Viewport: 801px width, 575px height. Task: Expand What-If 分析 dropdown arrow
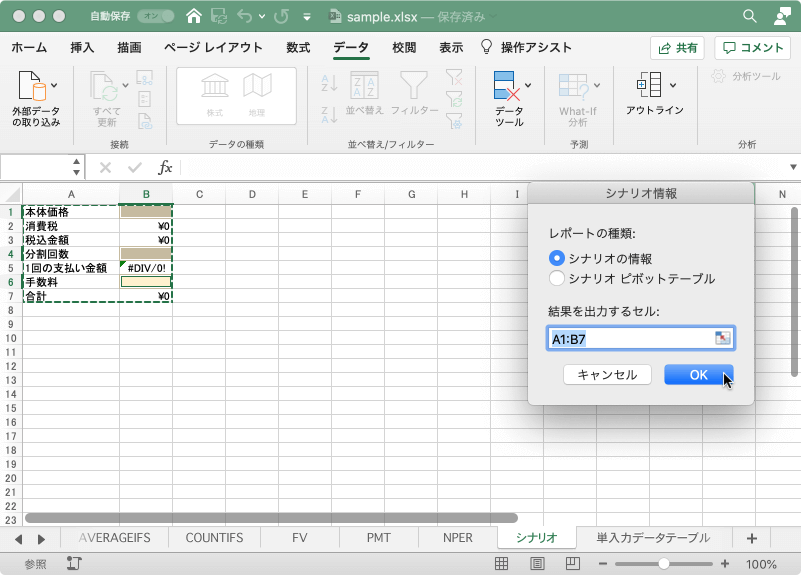pos(597,85)
